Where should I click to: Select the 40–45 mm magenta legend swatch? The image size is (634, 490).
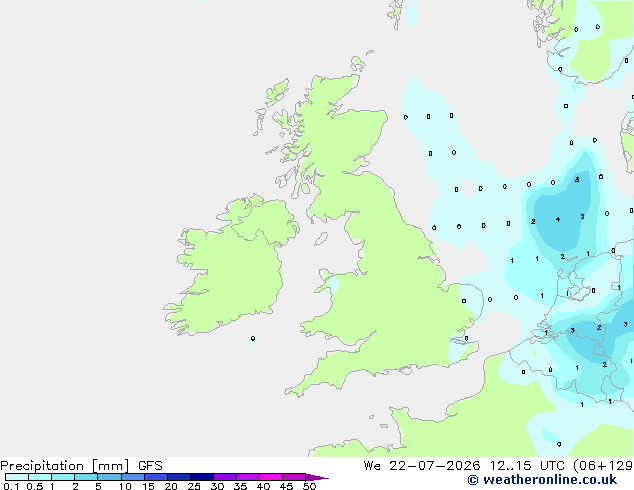tap(271, 477)
